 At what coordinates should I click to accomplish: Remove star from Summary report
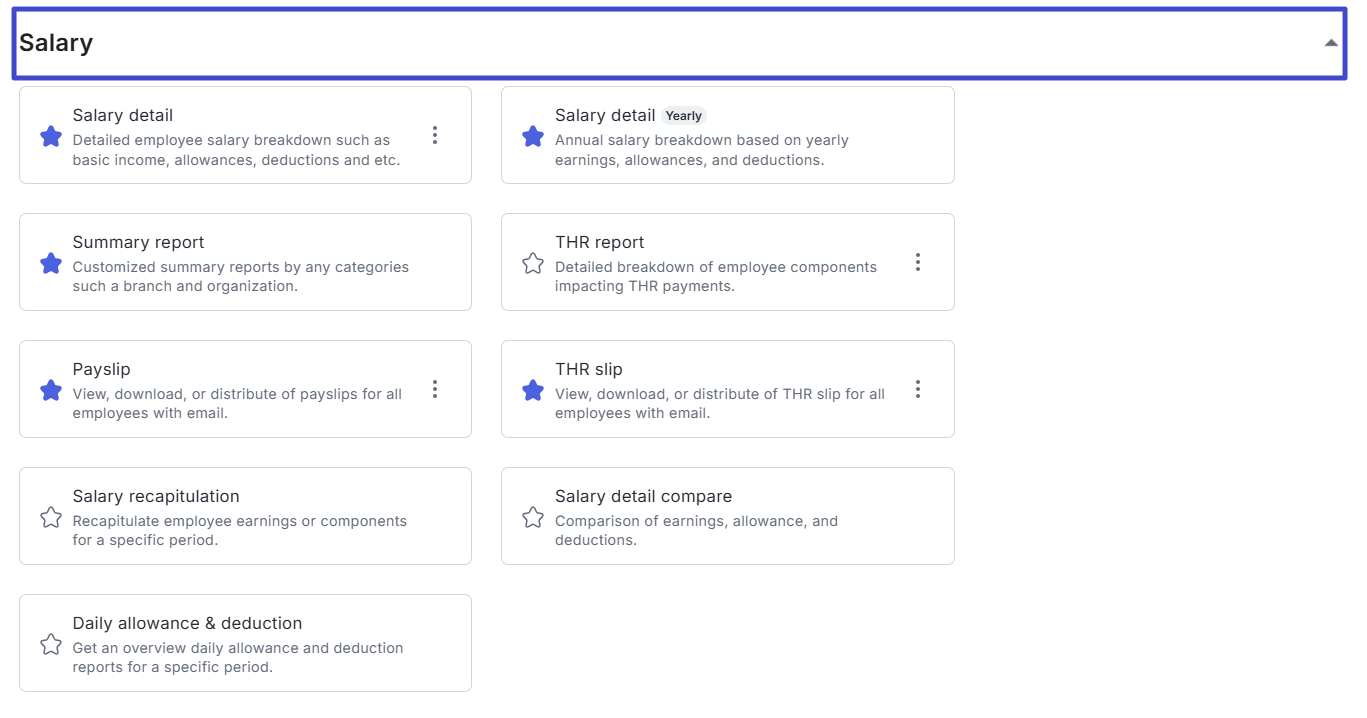point(51,263)
